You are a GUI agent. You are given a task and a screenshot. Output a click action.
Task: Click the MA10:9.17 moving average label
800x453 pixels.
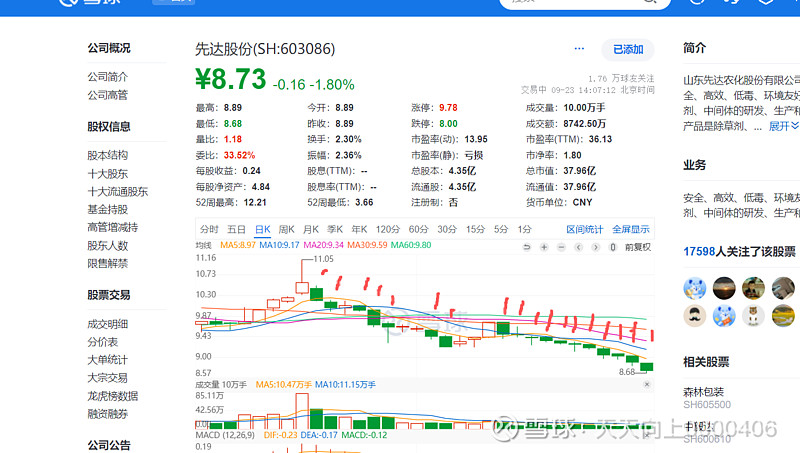pyautogui.click(x=280, y=245)
